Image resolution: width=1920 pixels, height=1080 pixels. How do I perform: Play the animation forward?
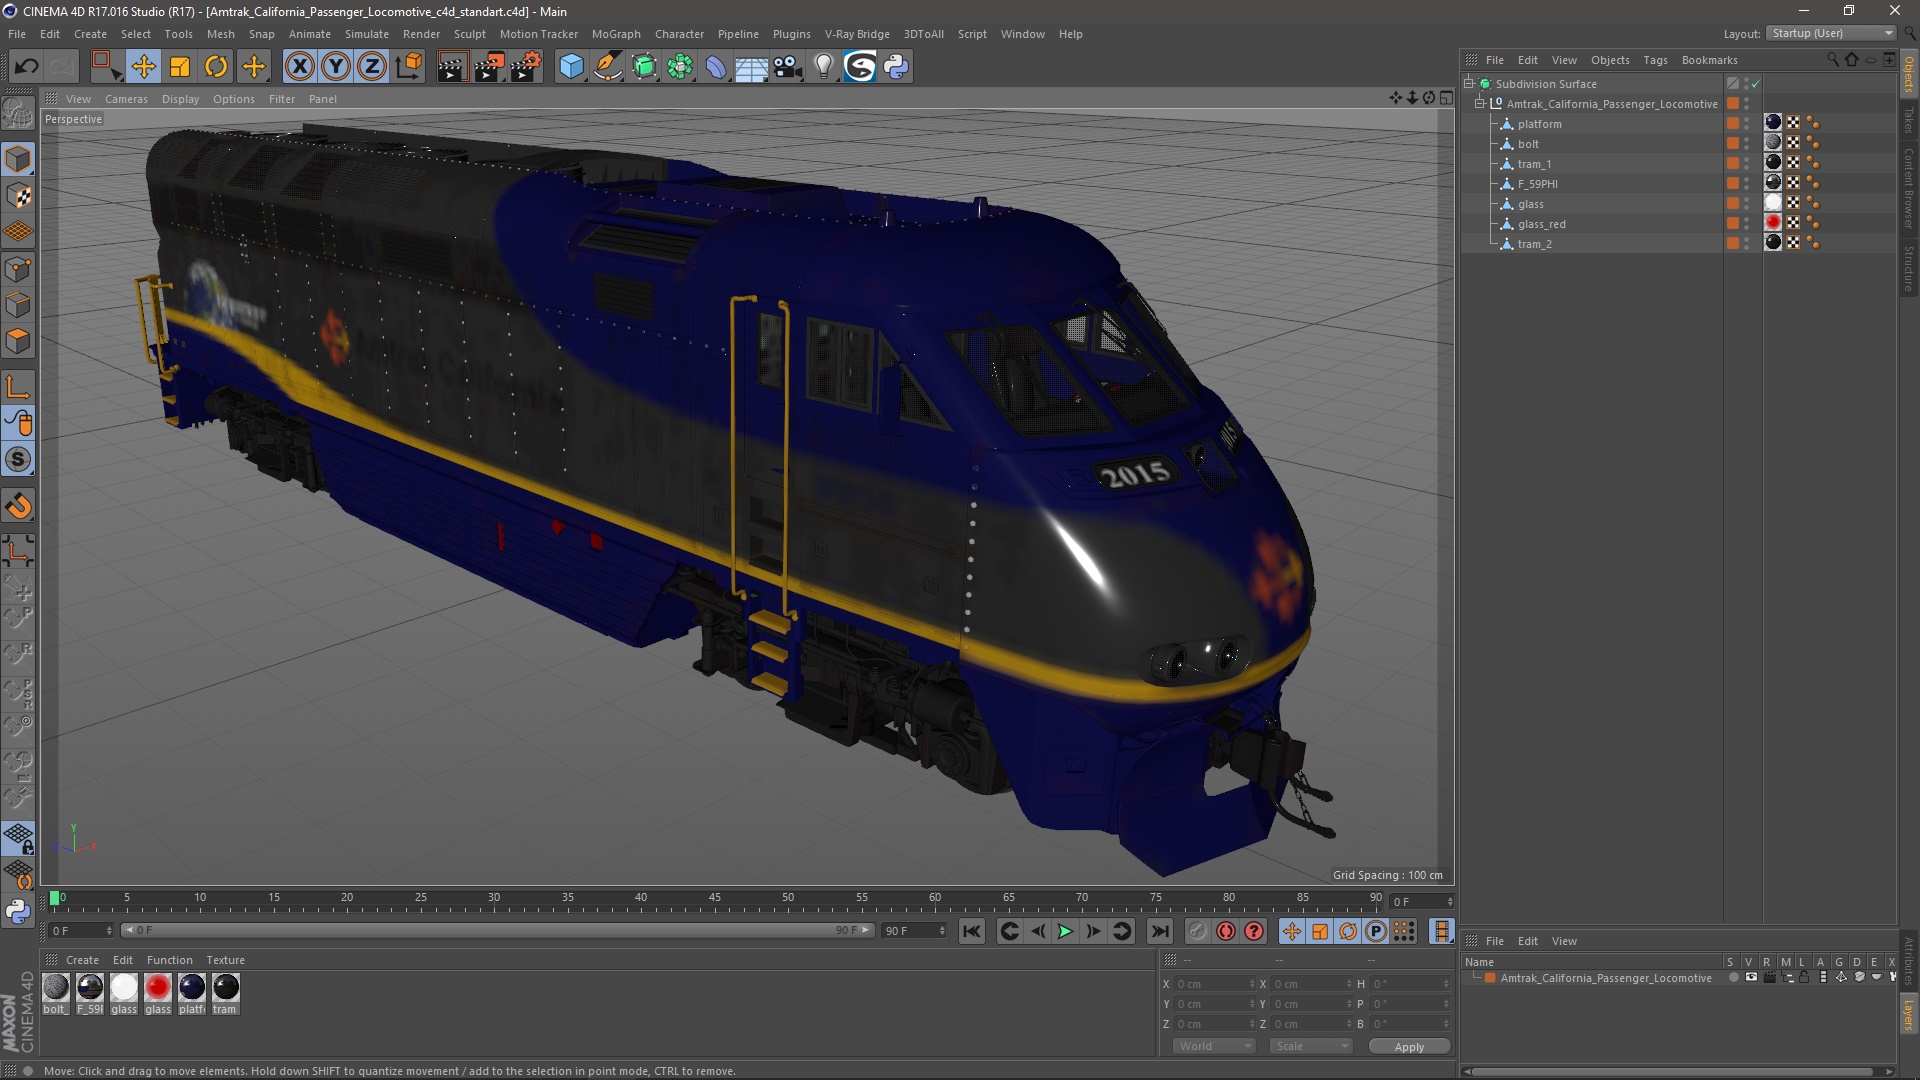tap(1066, 932)
